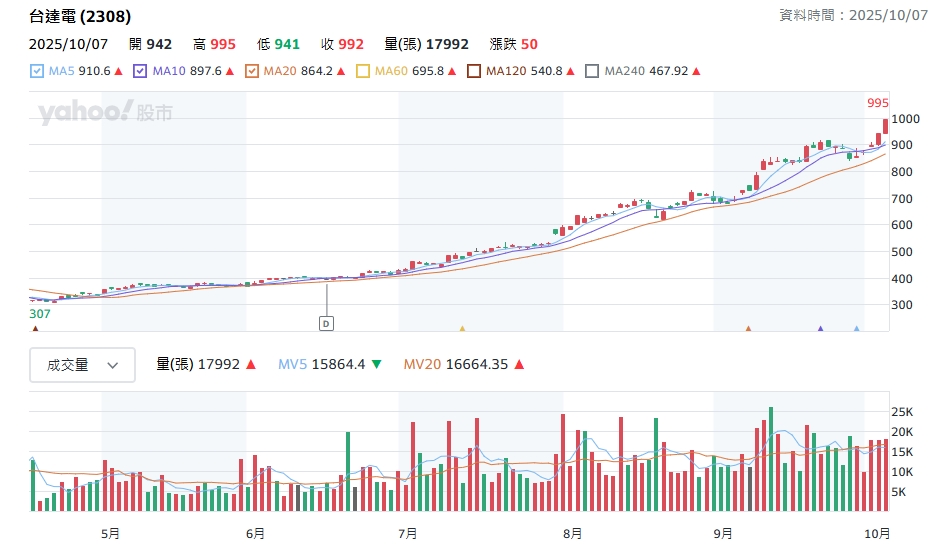Click the 台達電 (2308) stock title
943x550 pixels.
[x=80, y=17]
